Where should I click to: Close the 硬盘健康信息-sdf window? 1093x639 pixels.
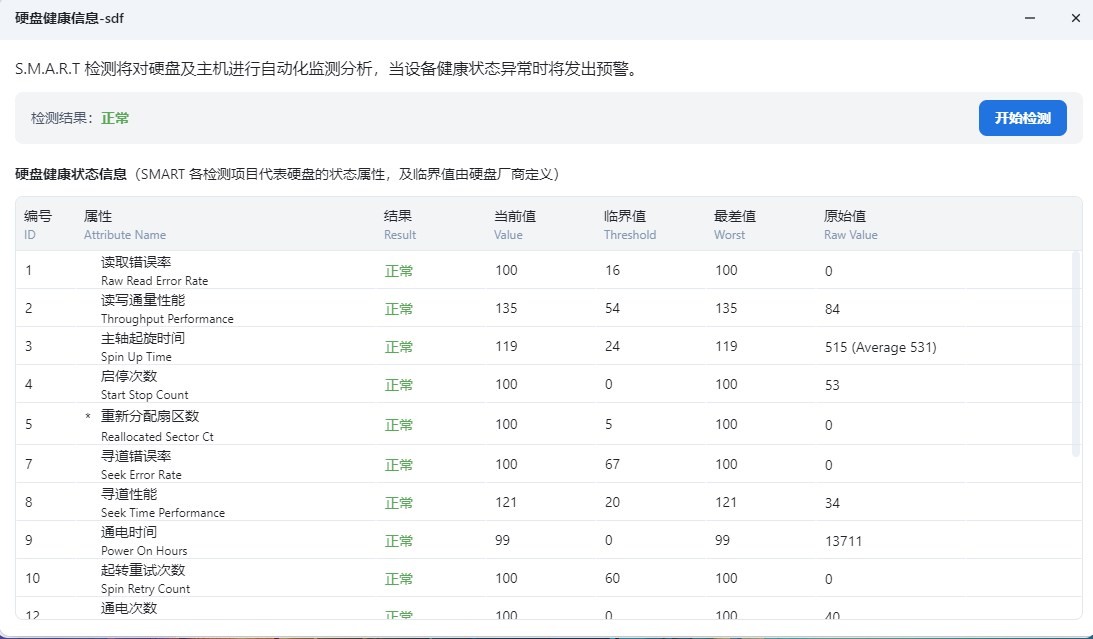point(1075,18)
